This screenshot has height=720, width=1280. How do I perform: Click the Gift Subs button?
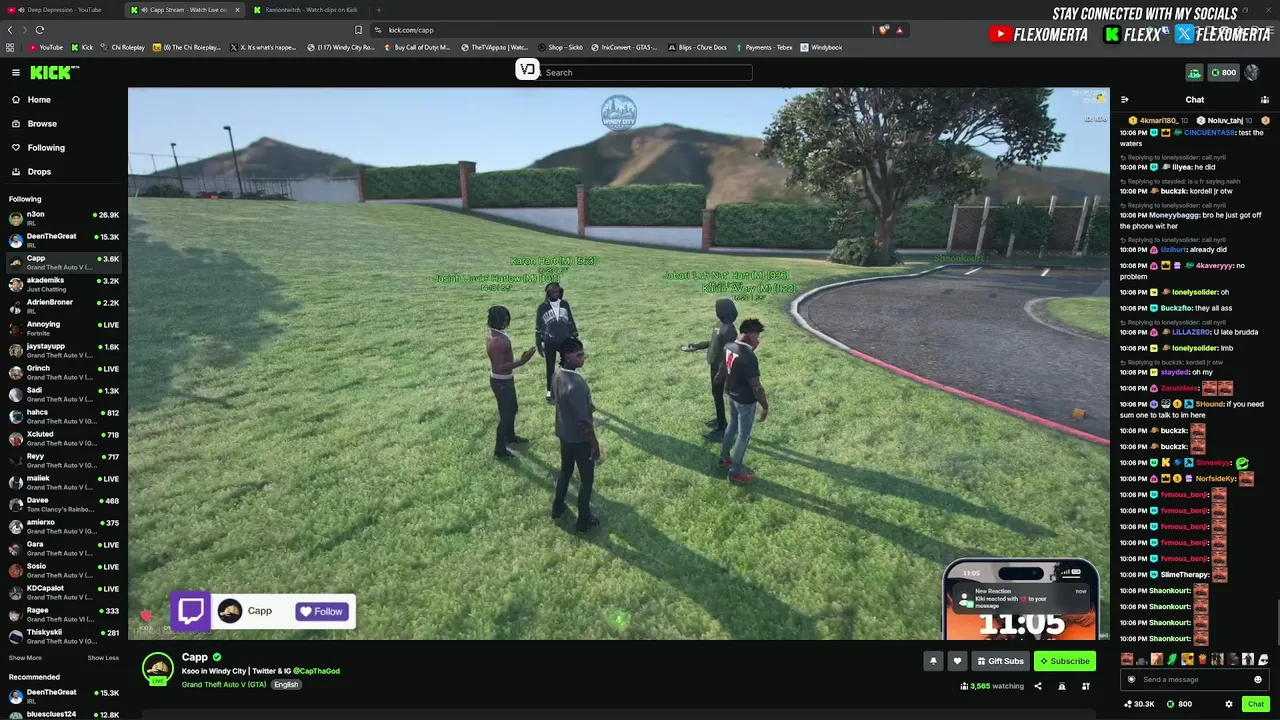(1000, 661)
